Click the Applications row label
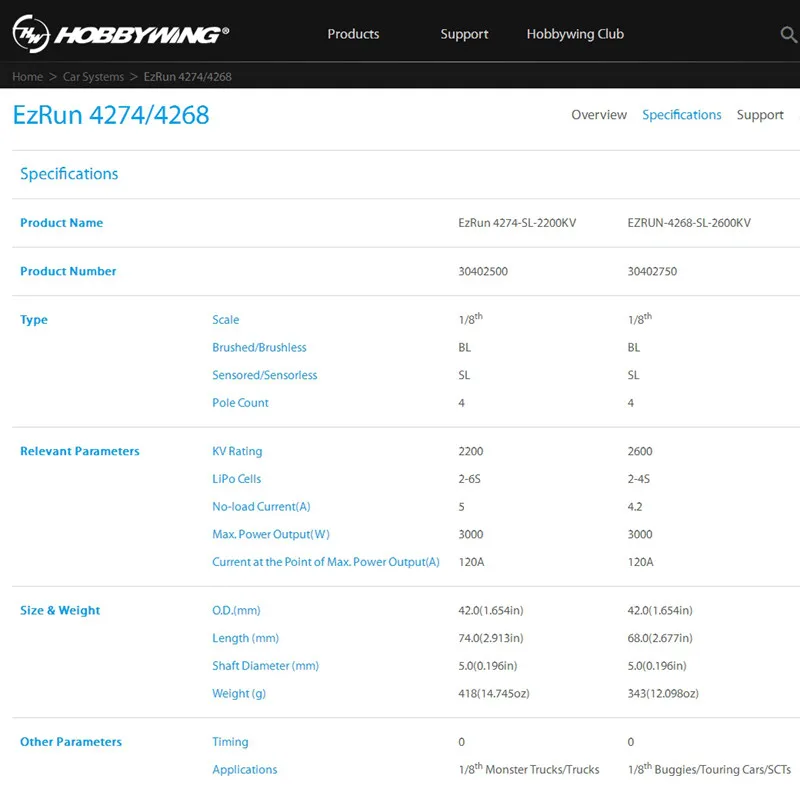 244,770
